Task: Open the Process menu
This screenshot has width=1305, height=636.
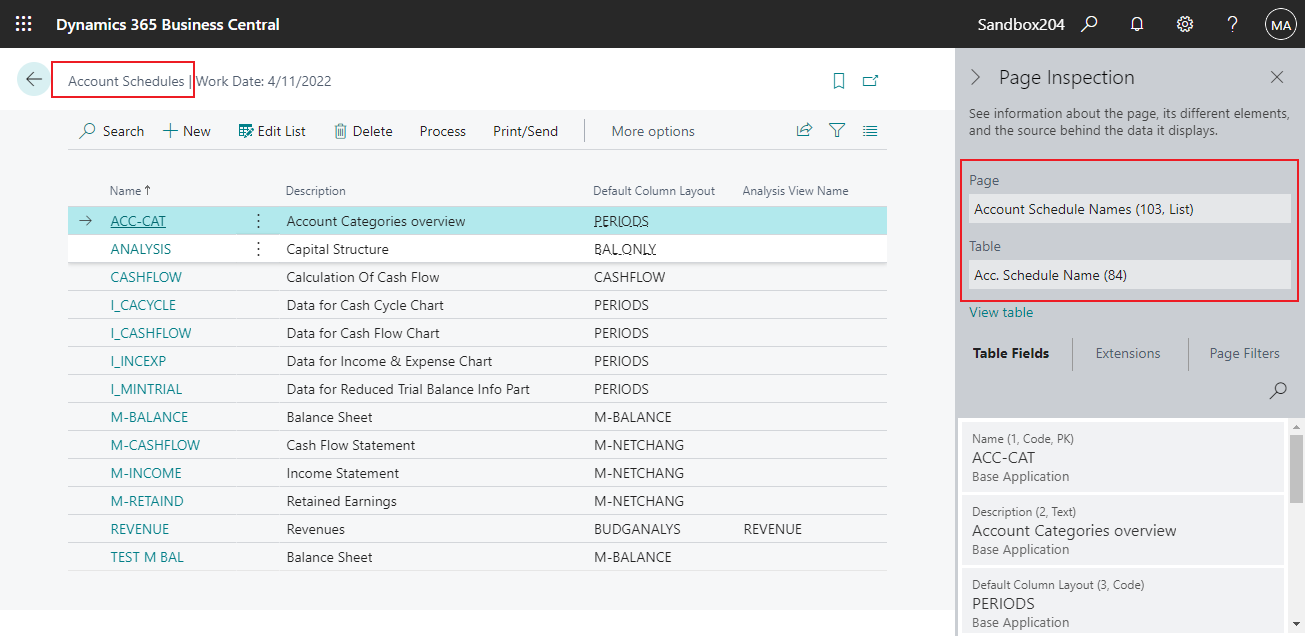Action: [x=442, y=131]
